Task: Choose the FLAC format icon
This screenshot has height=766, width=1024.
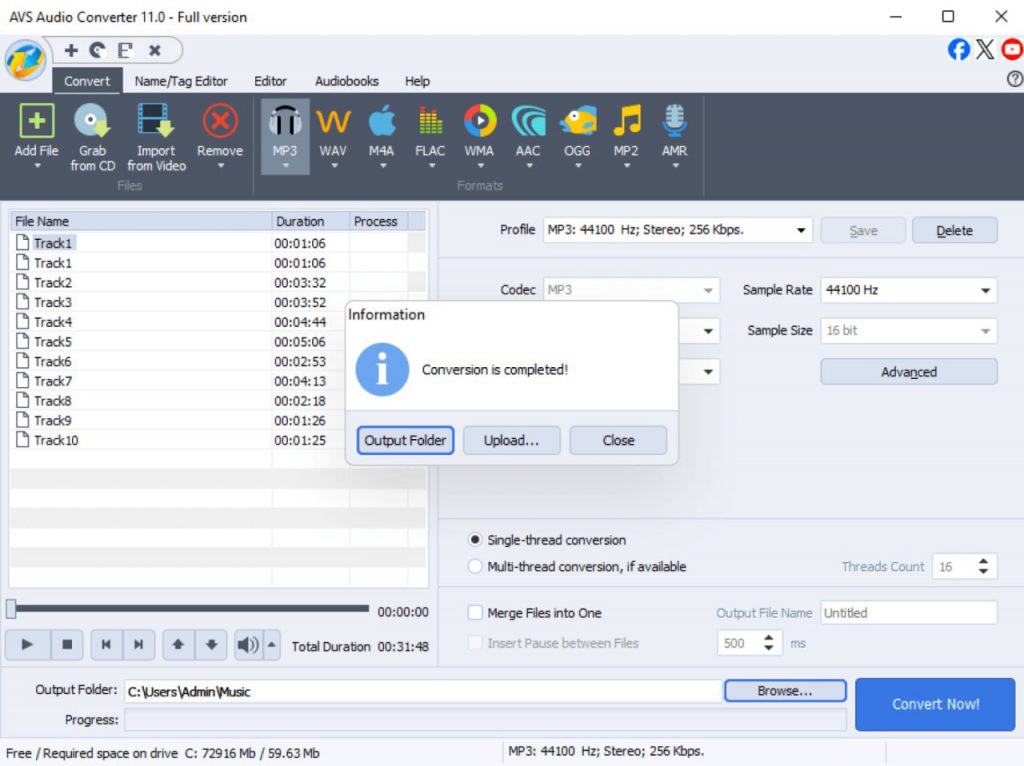Action: (430, 122)
